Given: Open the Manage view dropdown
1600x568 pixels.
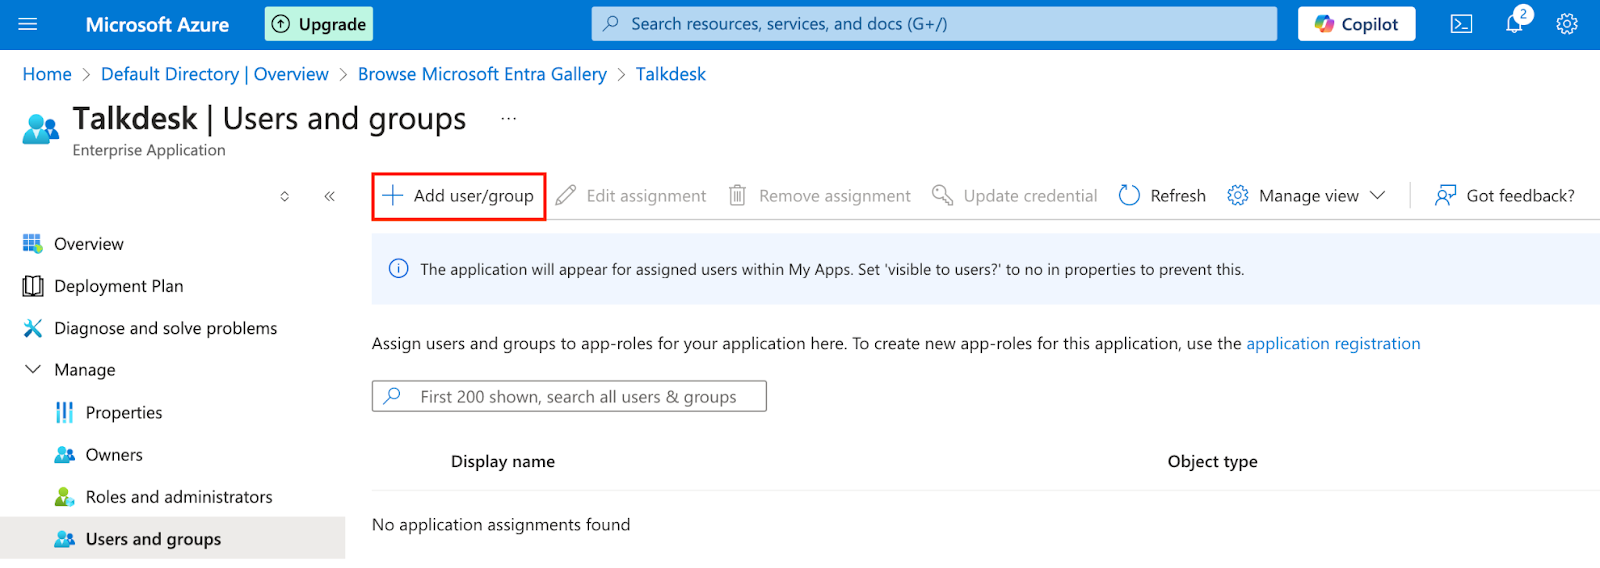Looking at the screenshot, I should (1306, 196).
